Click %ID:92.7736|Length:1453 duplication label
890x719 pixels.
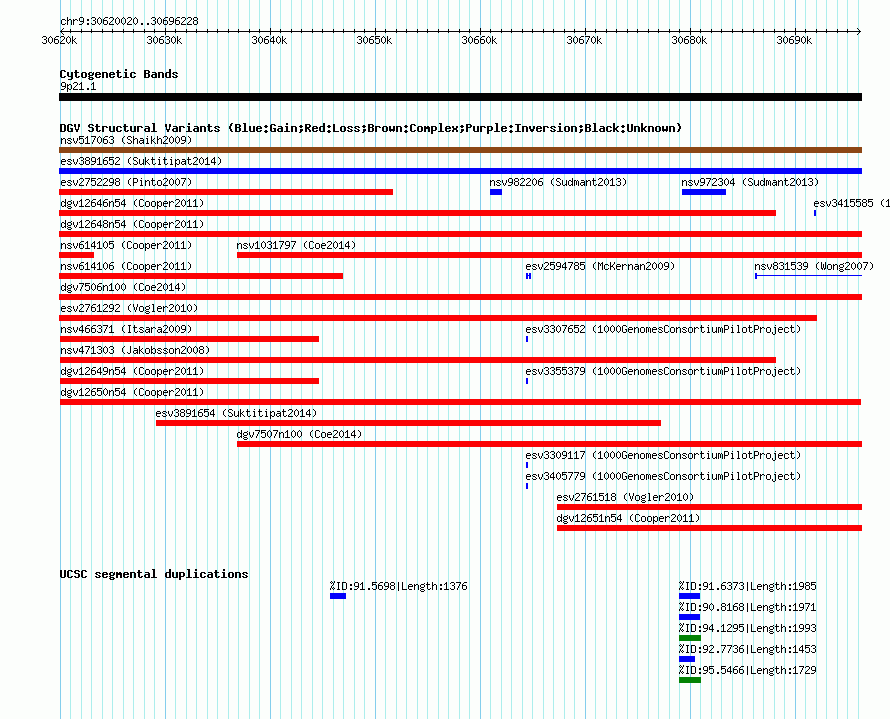[x=748, y=649]
